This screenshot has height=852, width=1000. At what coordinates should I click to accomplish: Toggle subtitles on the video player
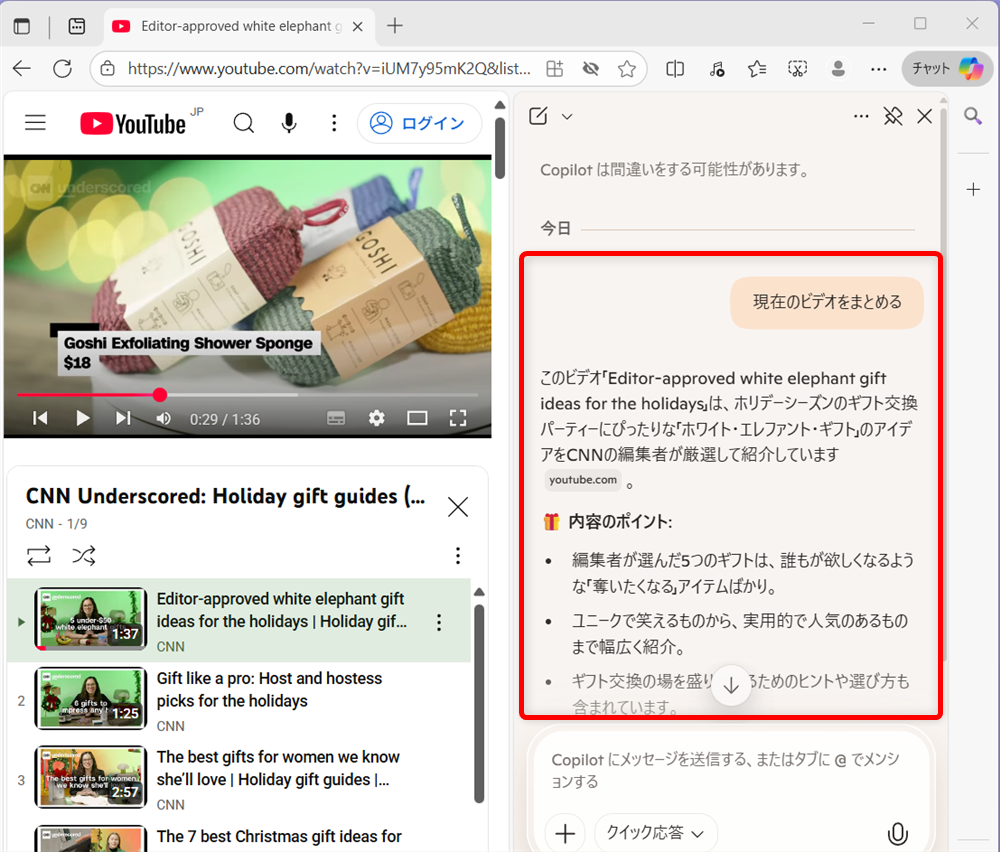pyautogui.click(x=335, y=419)
